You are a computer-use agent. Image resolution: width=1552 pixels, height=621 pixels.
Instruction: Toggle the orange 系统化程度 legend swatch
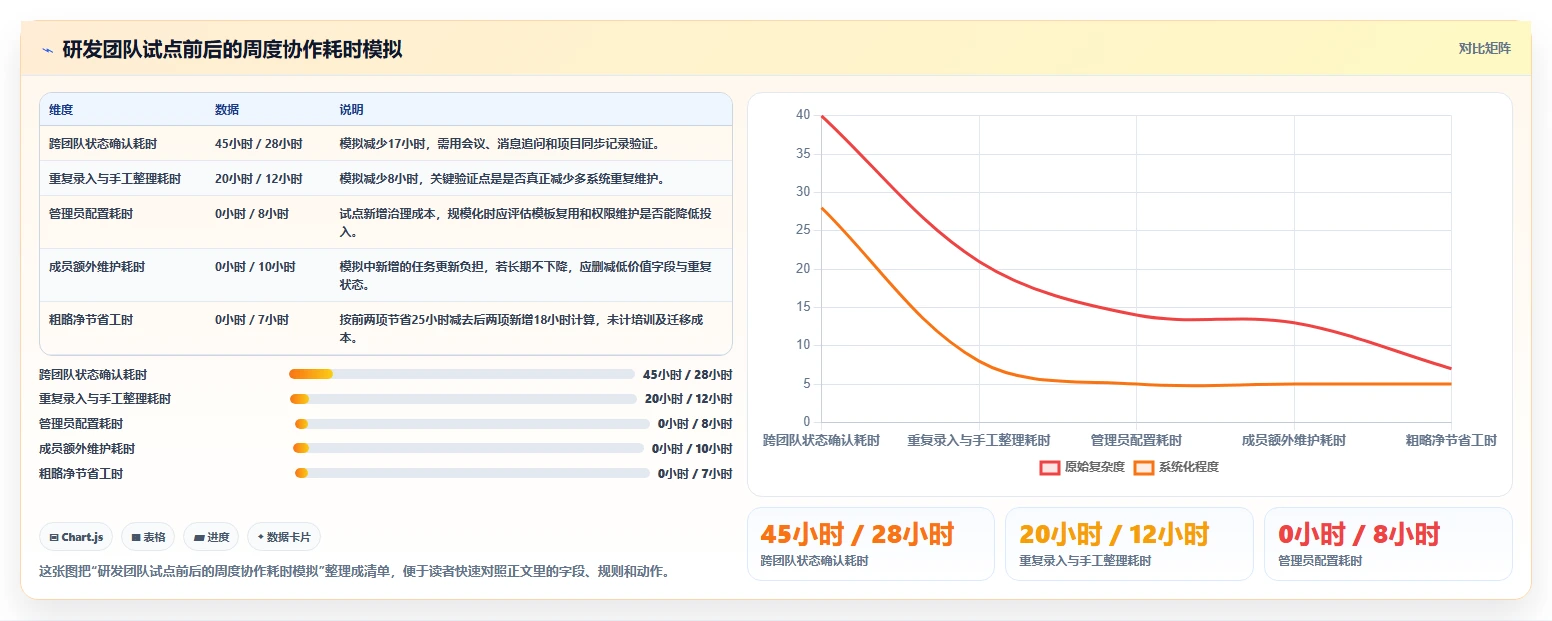(x=1144, y=467)
